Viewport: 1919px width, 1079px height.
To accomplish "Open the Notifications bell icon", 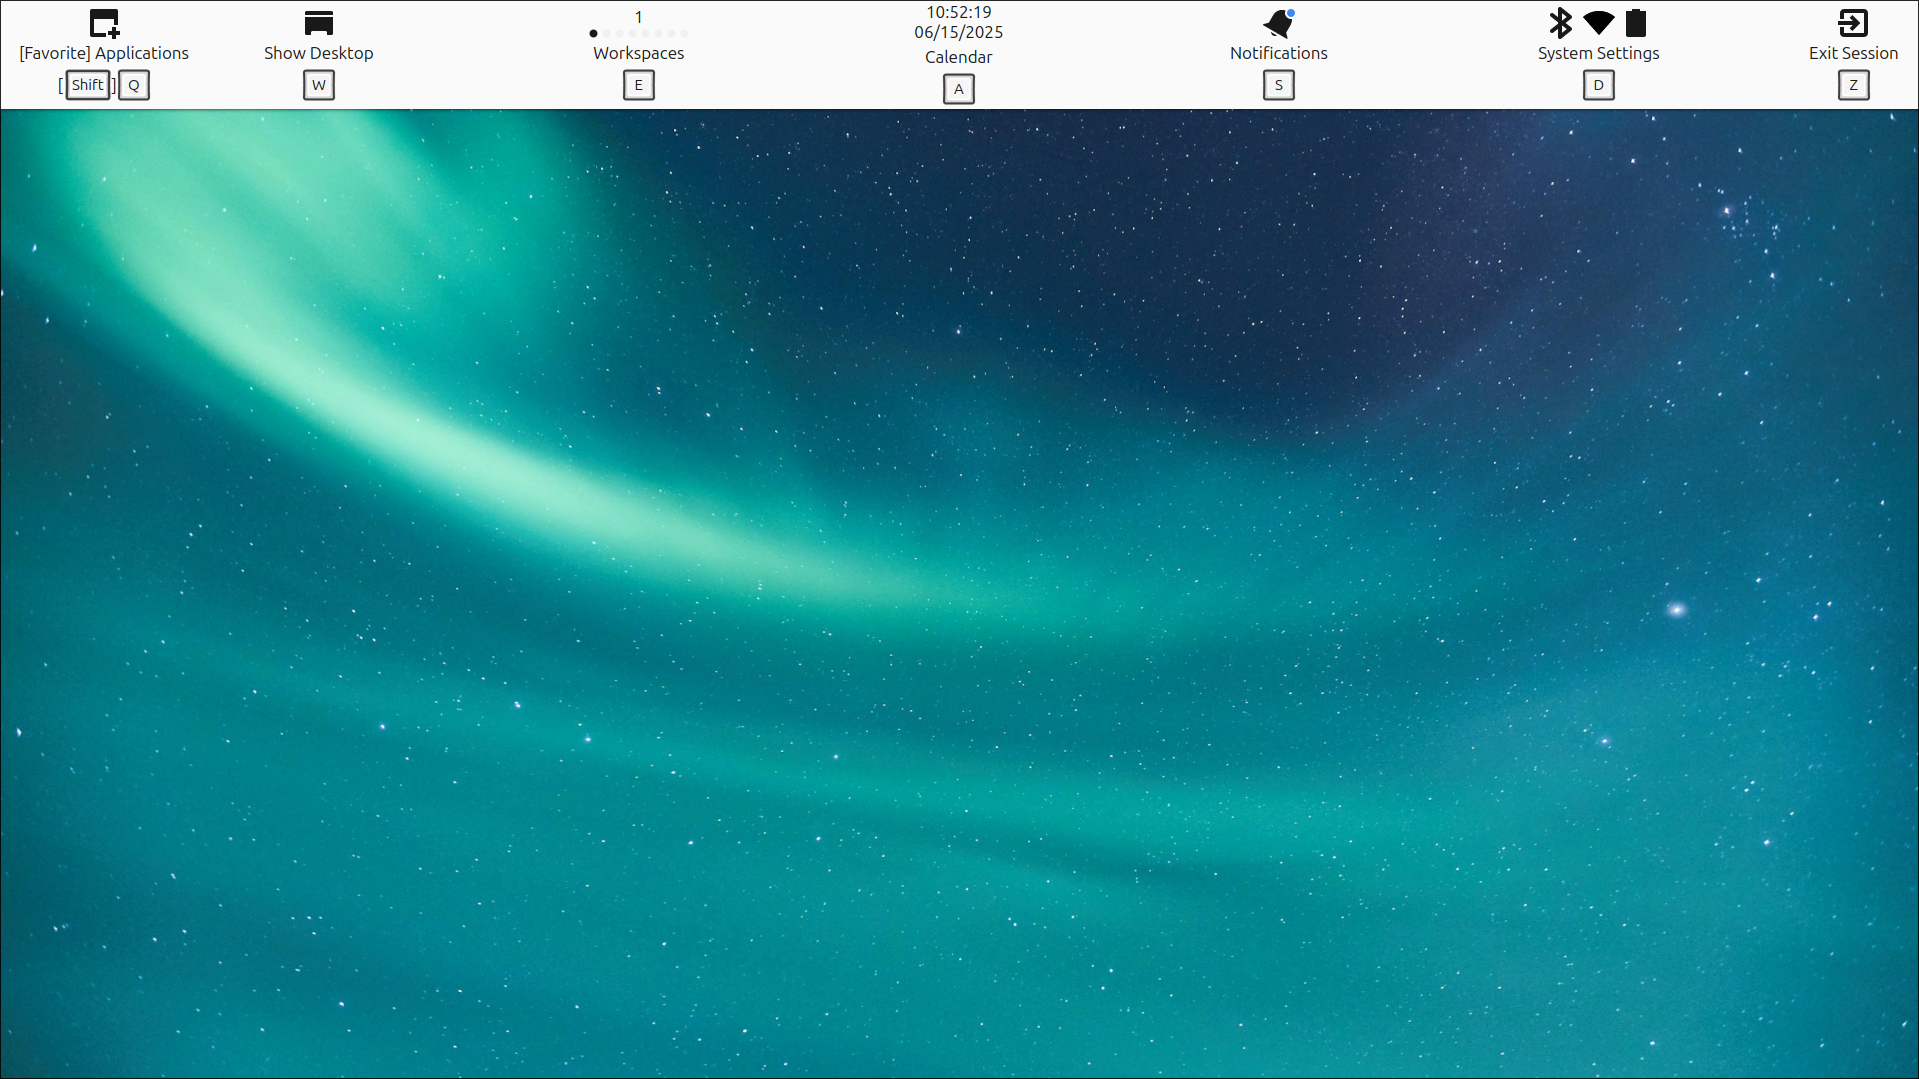I will click(x=1279, y=23).
